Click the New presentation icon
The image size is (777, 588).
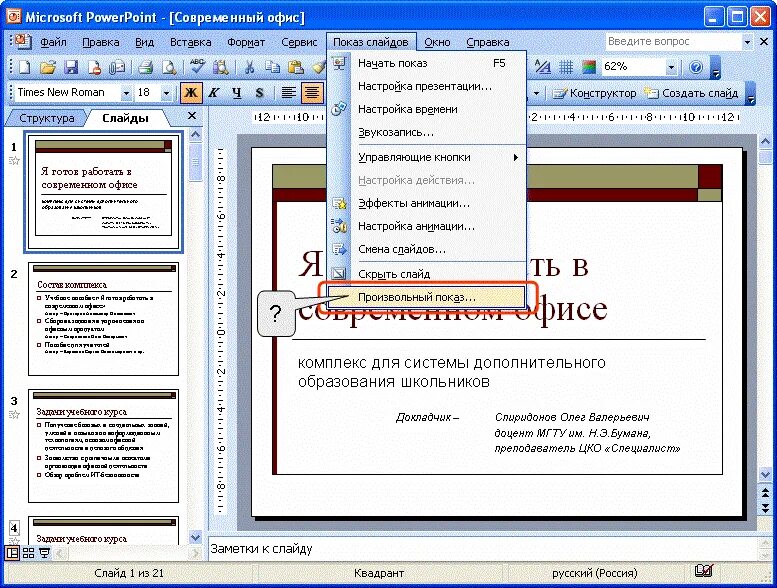pos(24,67)
